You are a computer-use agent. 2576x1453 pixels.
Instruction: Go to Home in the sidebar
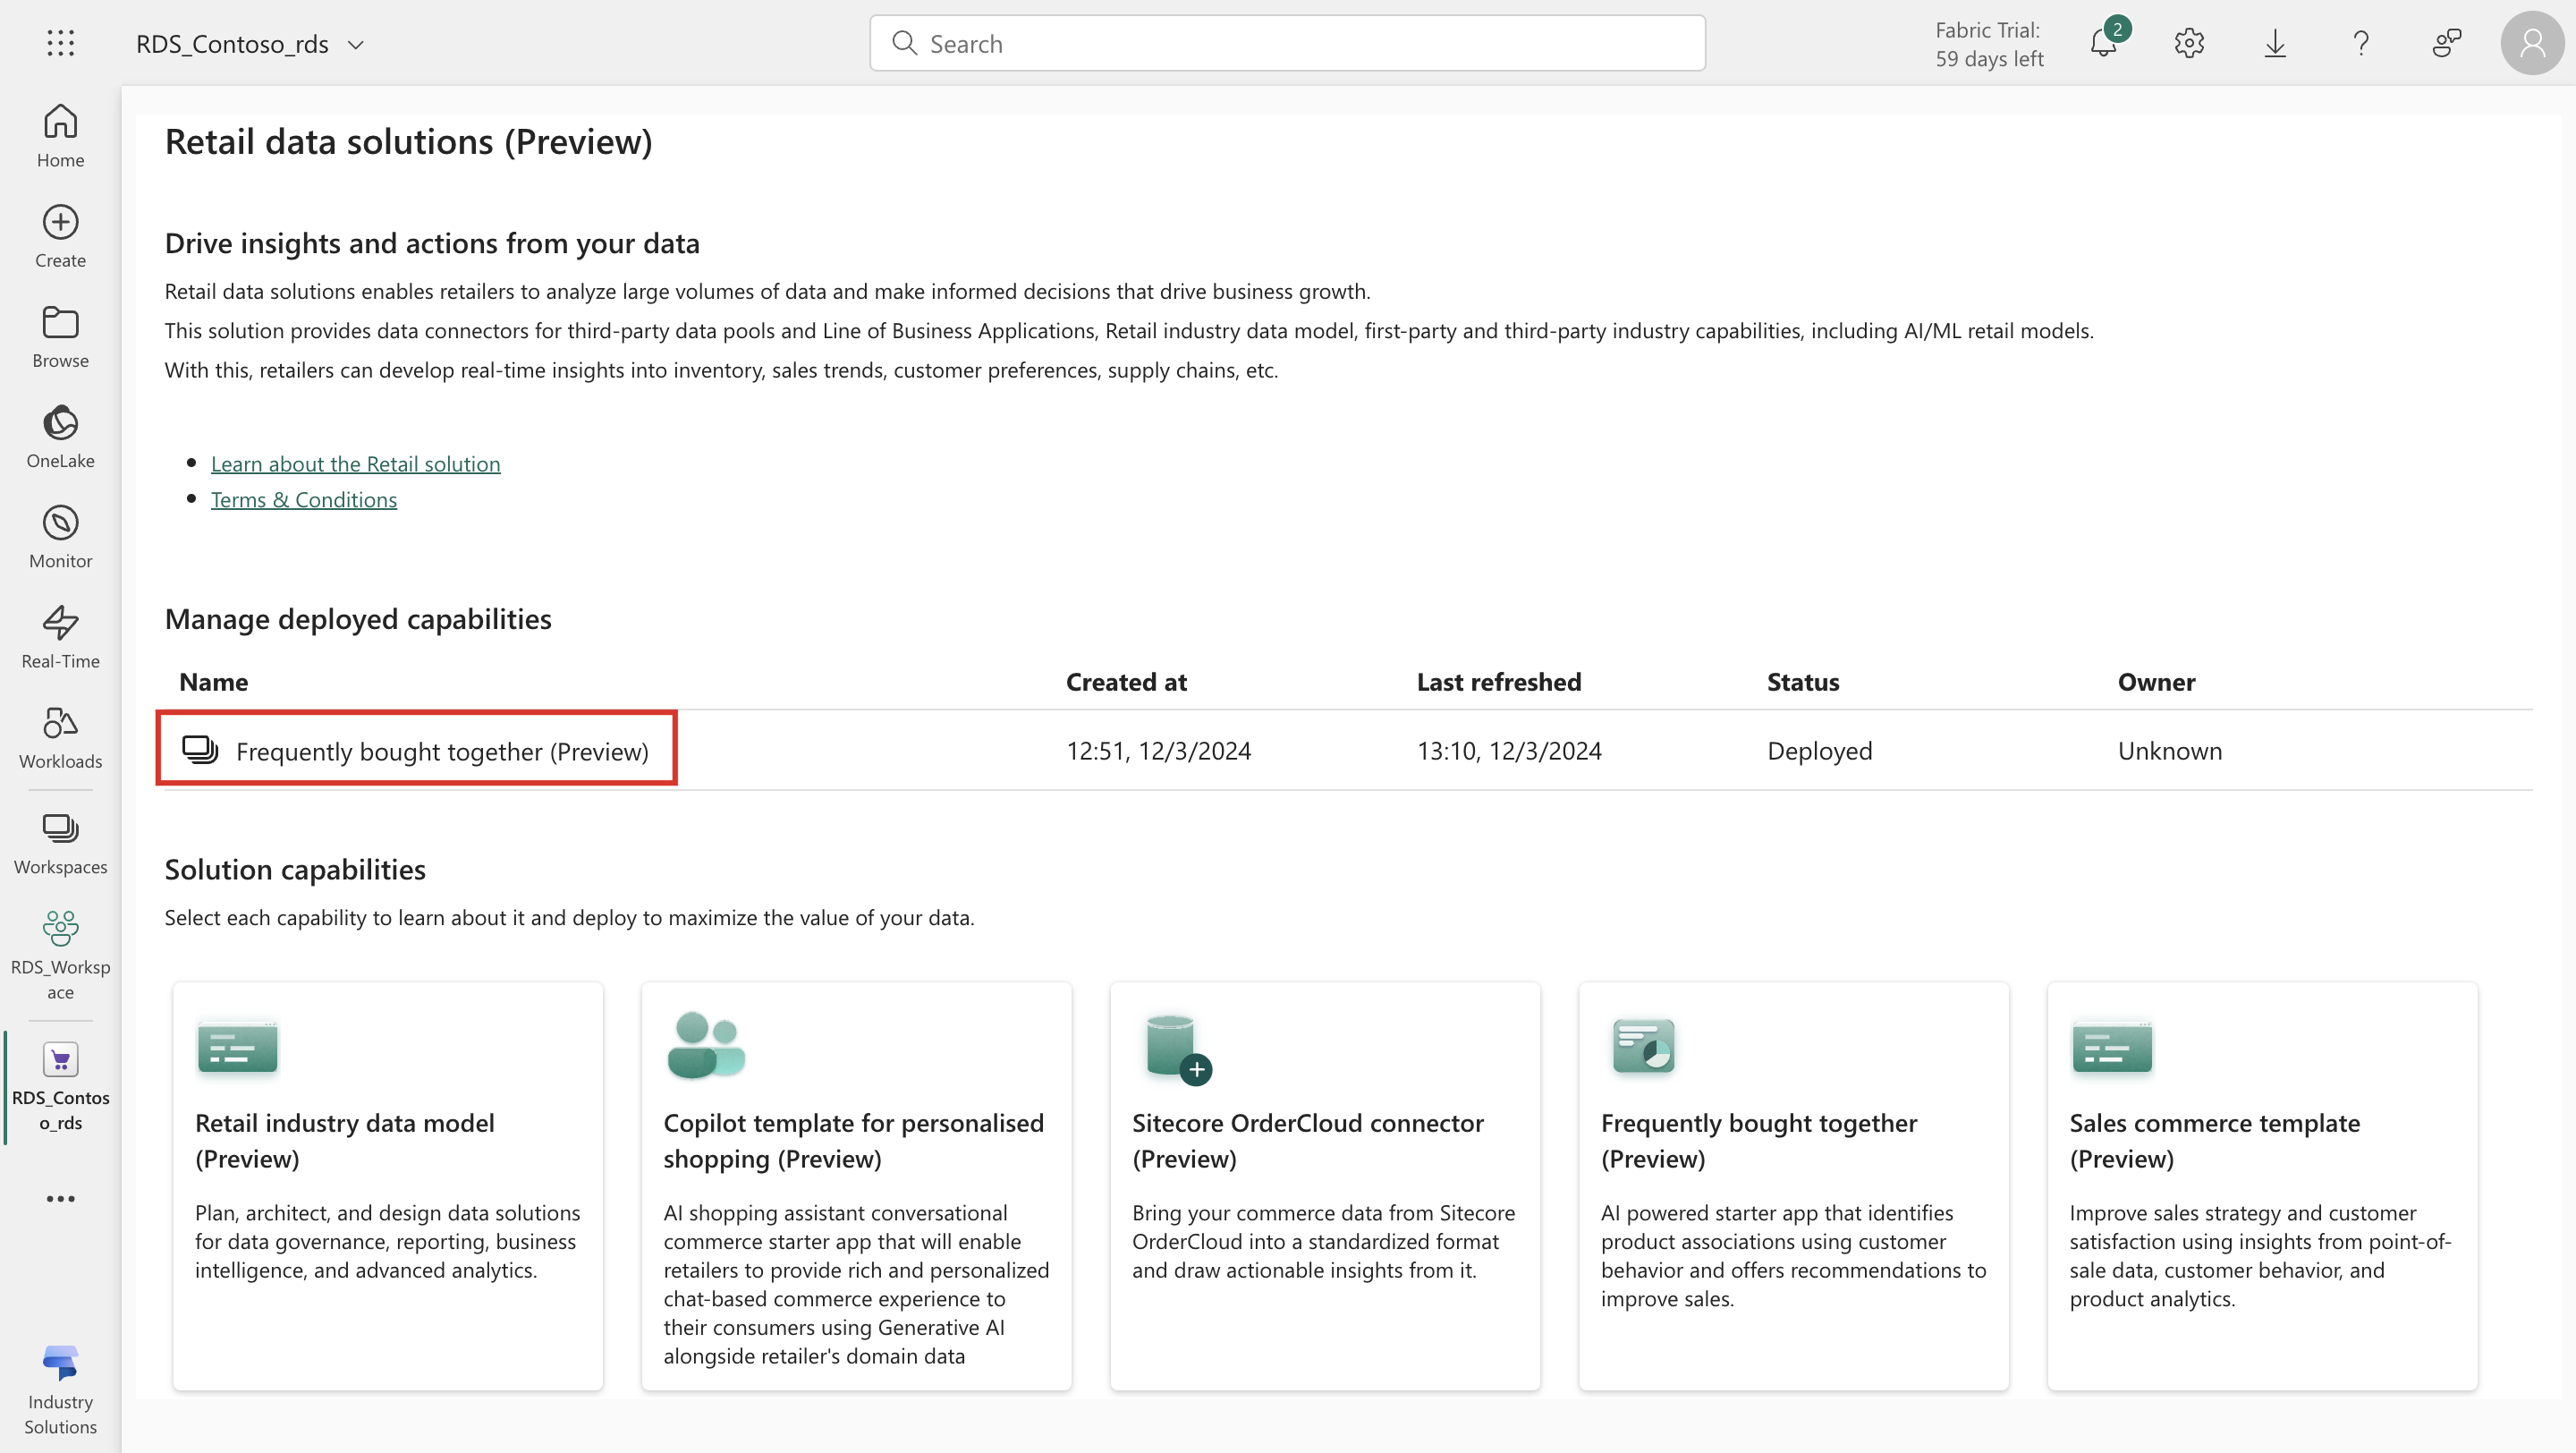(60, 136)
